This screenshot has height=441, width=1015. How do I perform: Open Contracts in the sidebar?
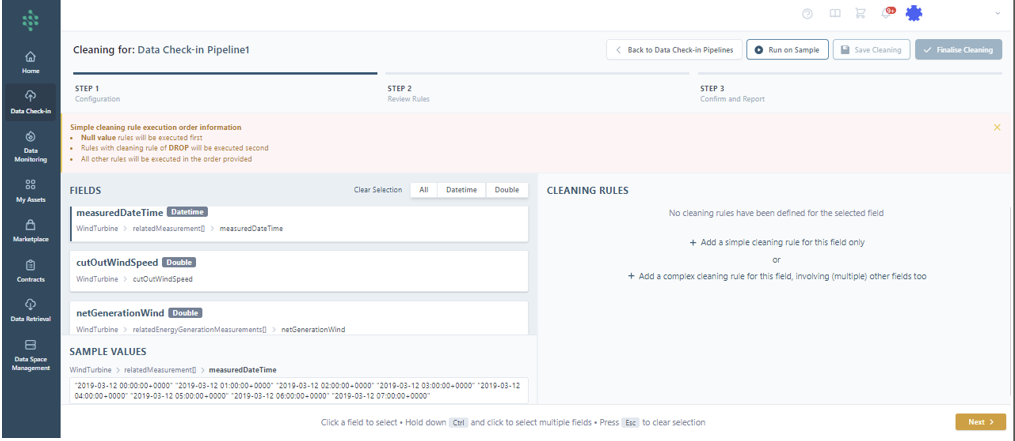[x=30, y=271]
